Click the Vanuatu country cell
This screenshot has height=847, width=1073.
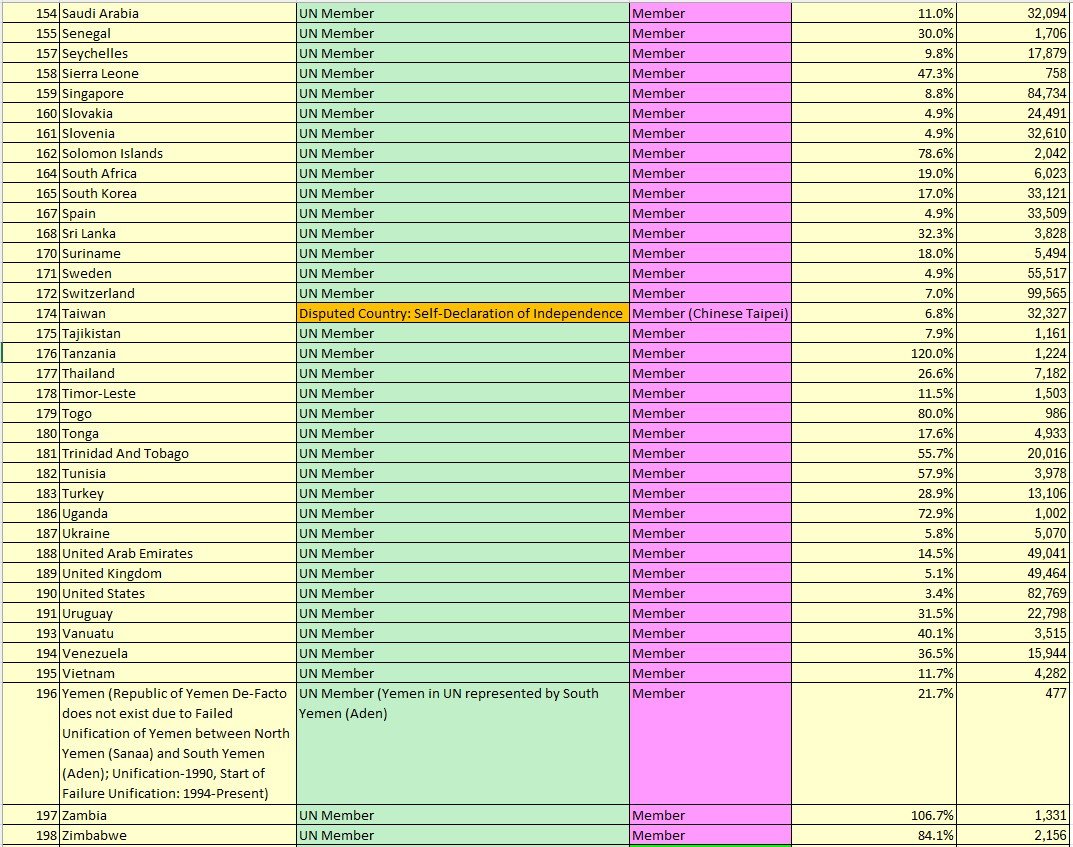(178, 633)
